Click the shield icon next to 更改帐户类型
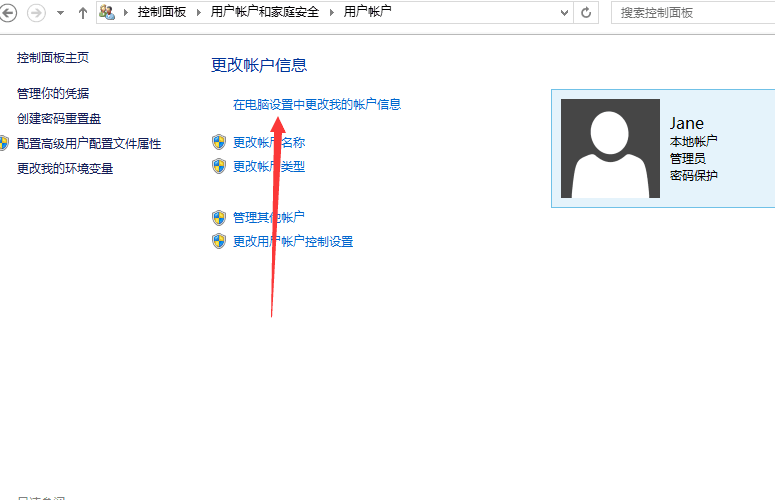The height and width of the screenshot is (500, 775). (219, 166)
